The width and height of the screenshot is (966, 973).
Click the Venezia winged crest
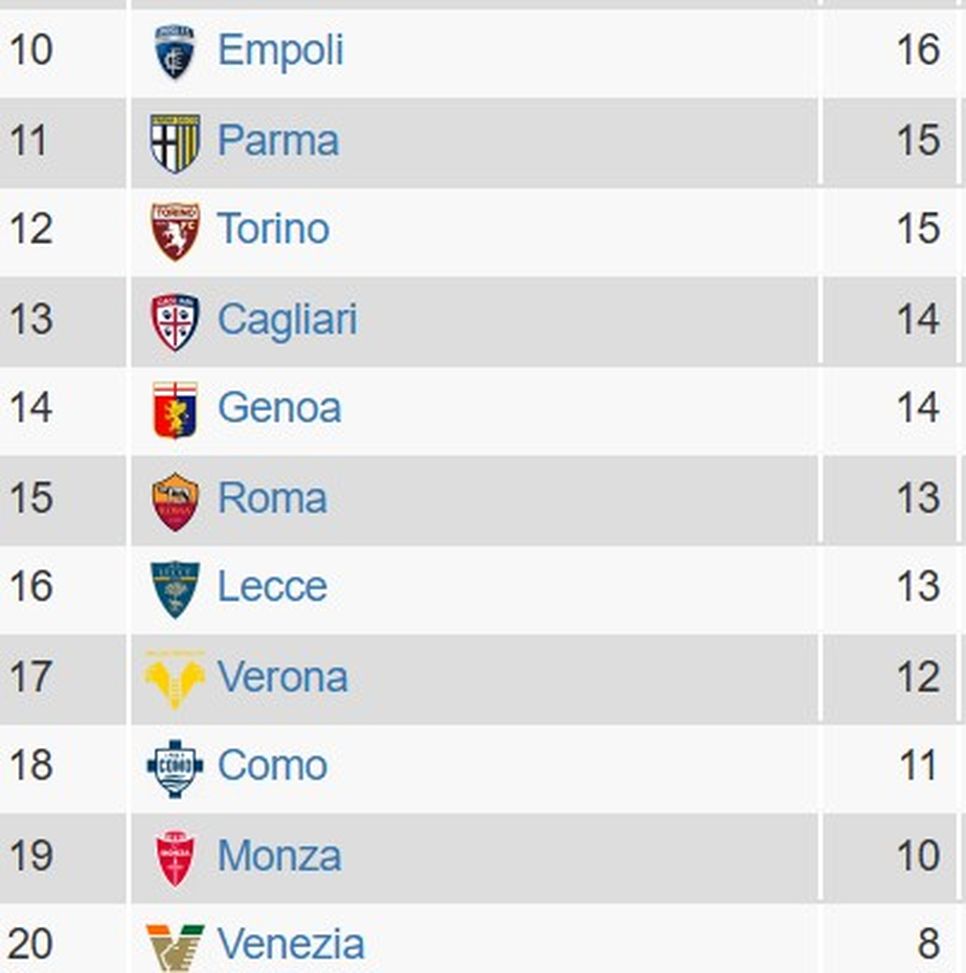pyautogui.click(x=175, y=941)
